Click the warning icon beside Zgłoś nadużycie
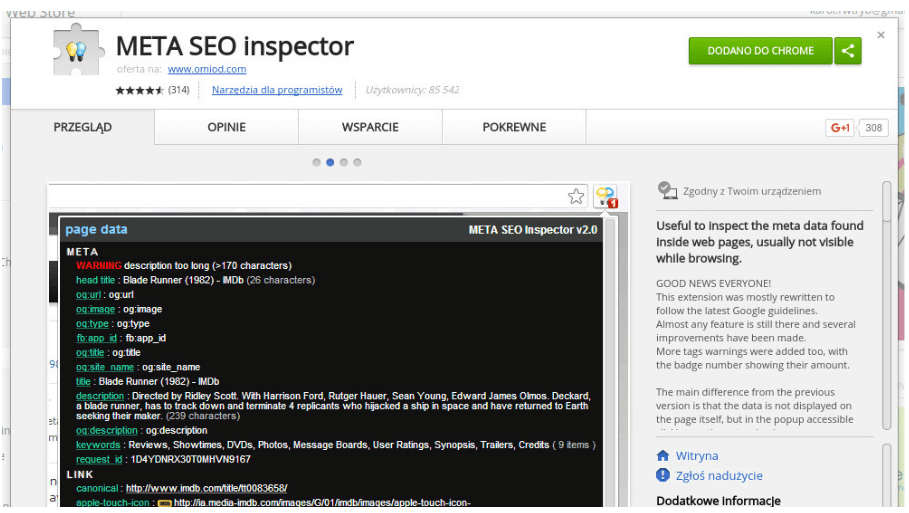This screenshot has height=513, width=909. click(x=663, y=475)
